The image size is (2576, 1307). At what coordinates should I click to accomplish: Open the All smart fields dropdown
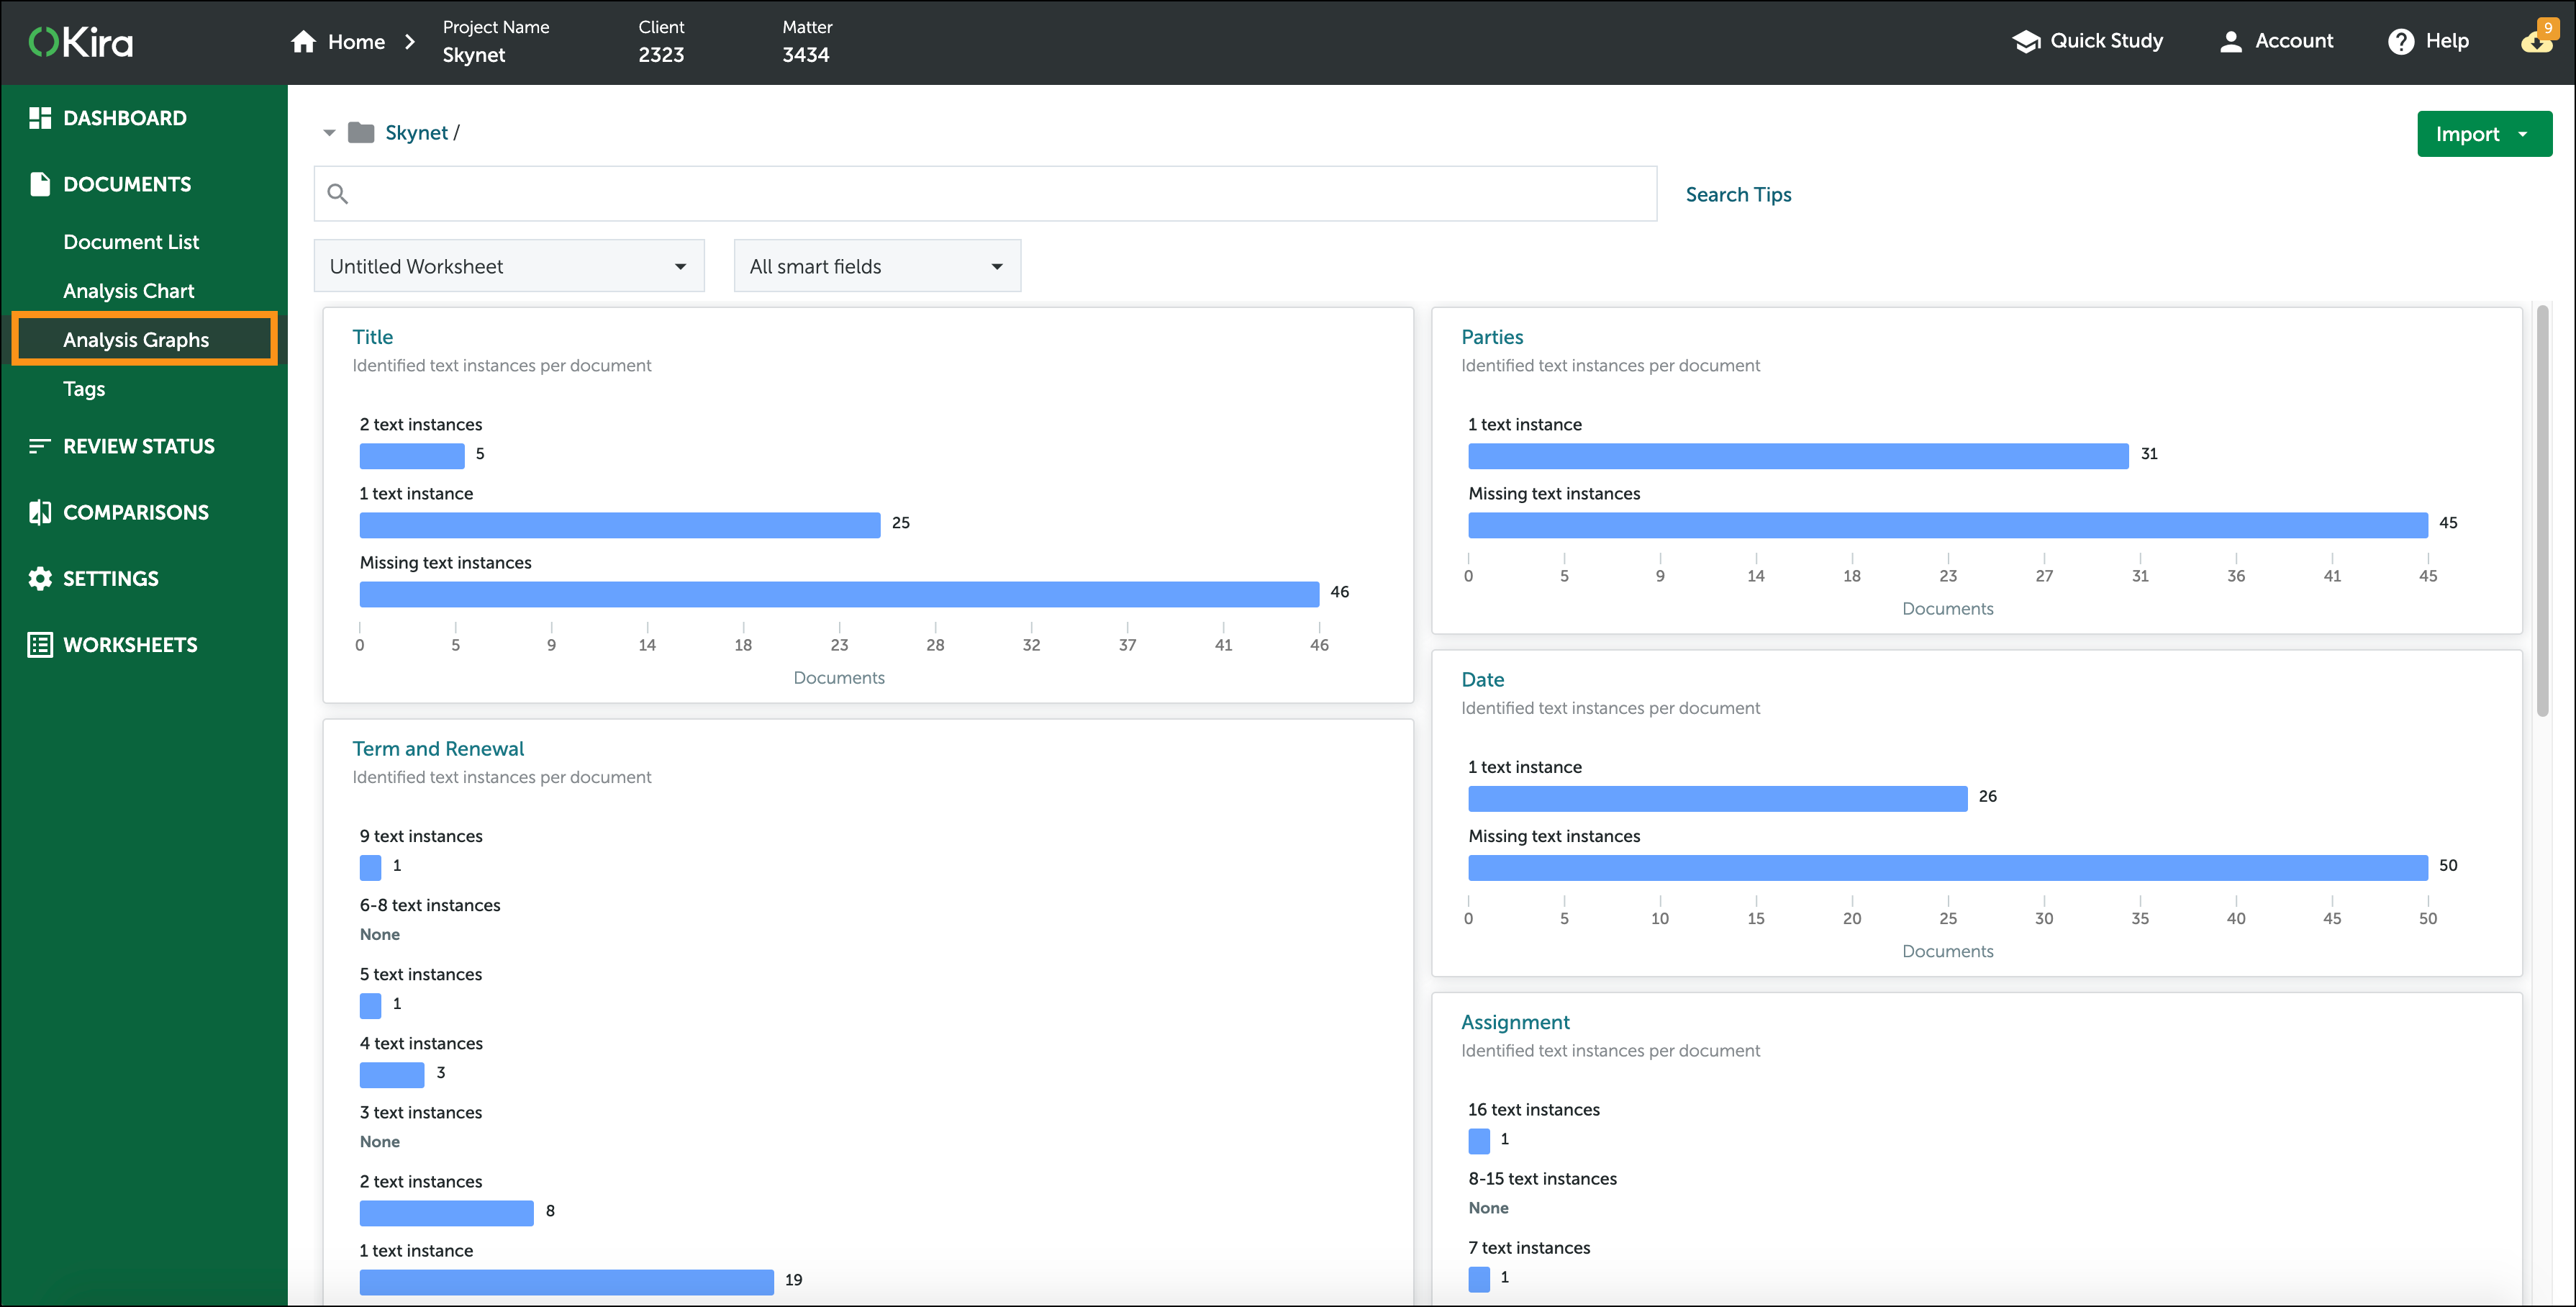tap(877, 266)
